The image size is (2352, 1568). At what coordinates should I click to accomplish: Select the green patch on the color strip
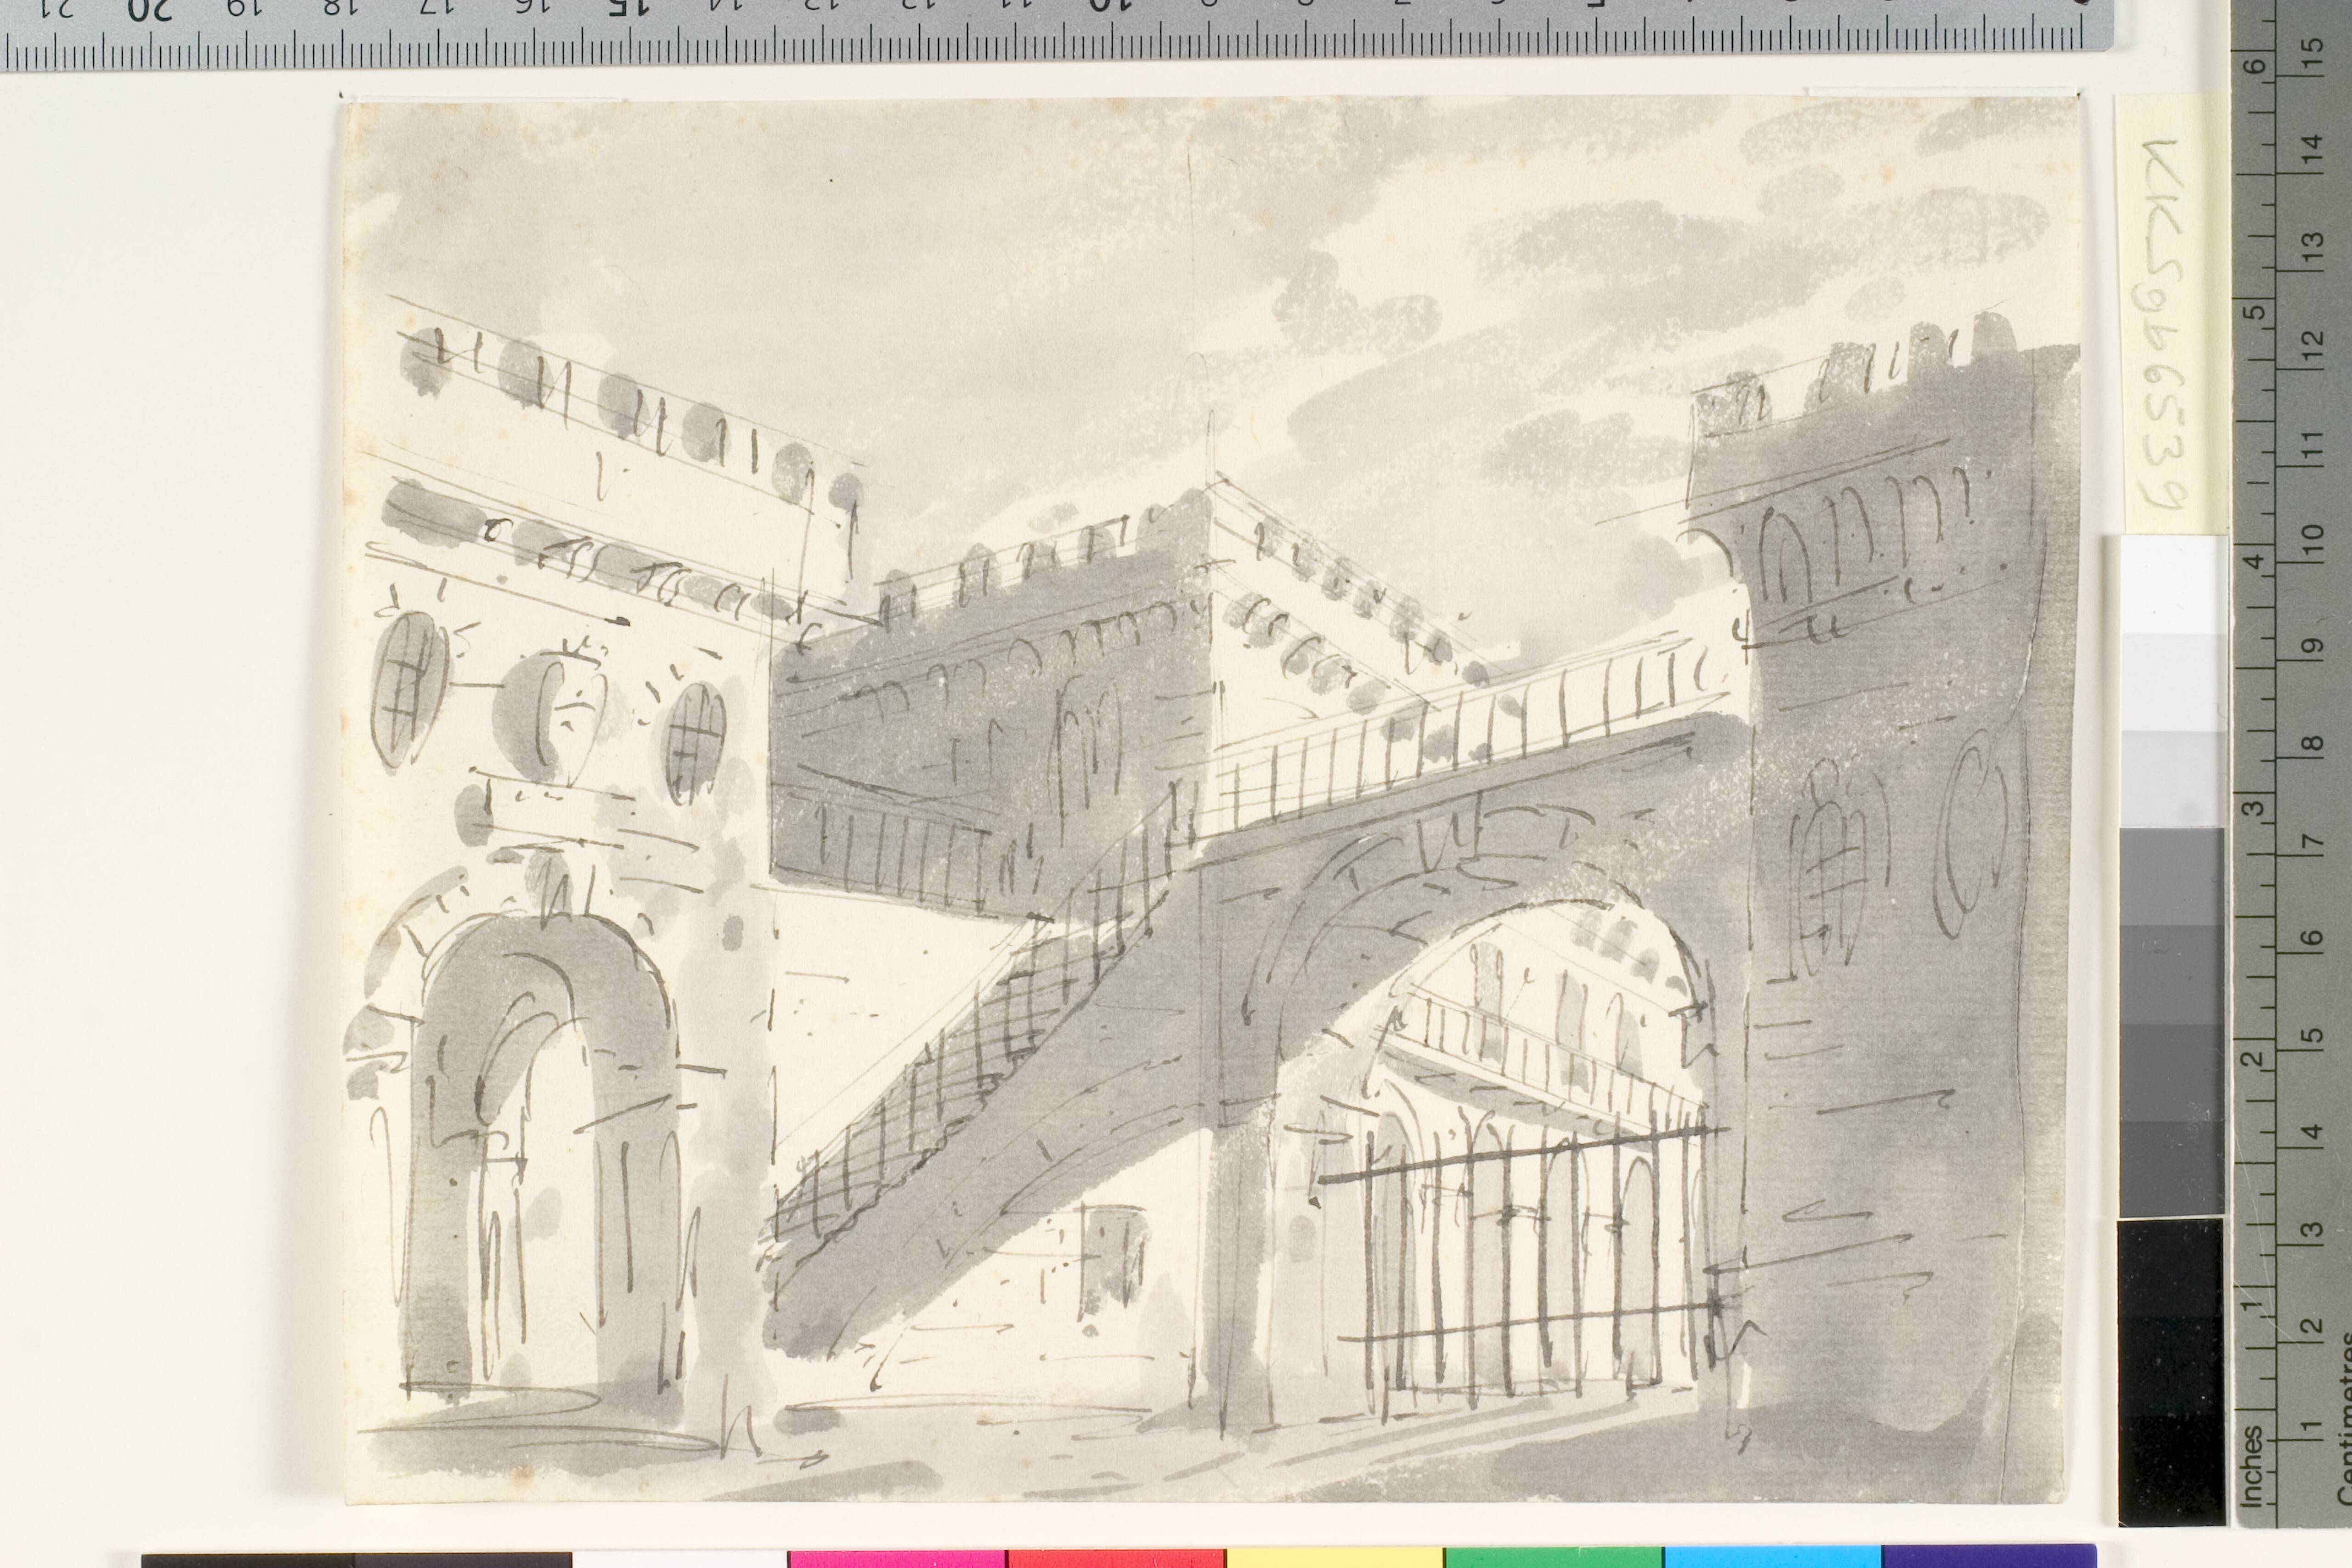pyautogui.click(x=1554, y=1559)
